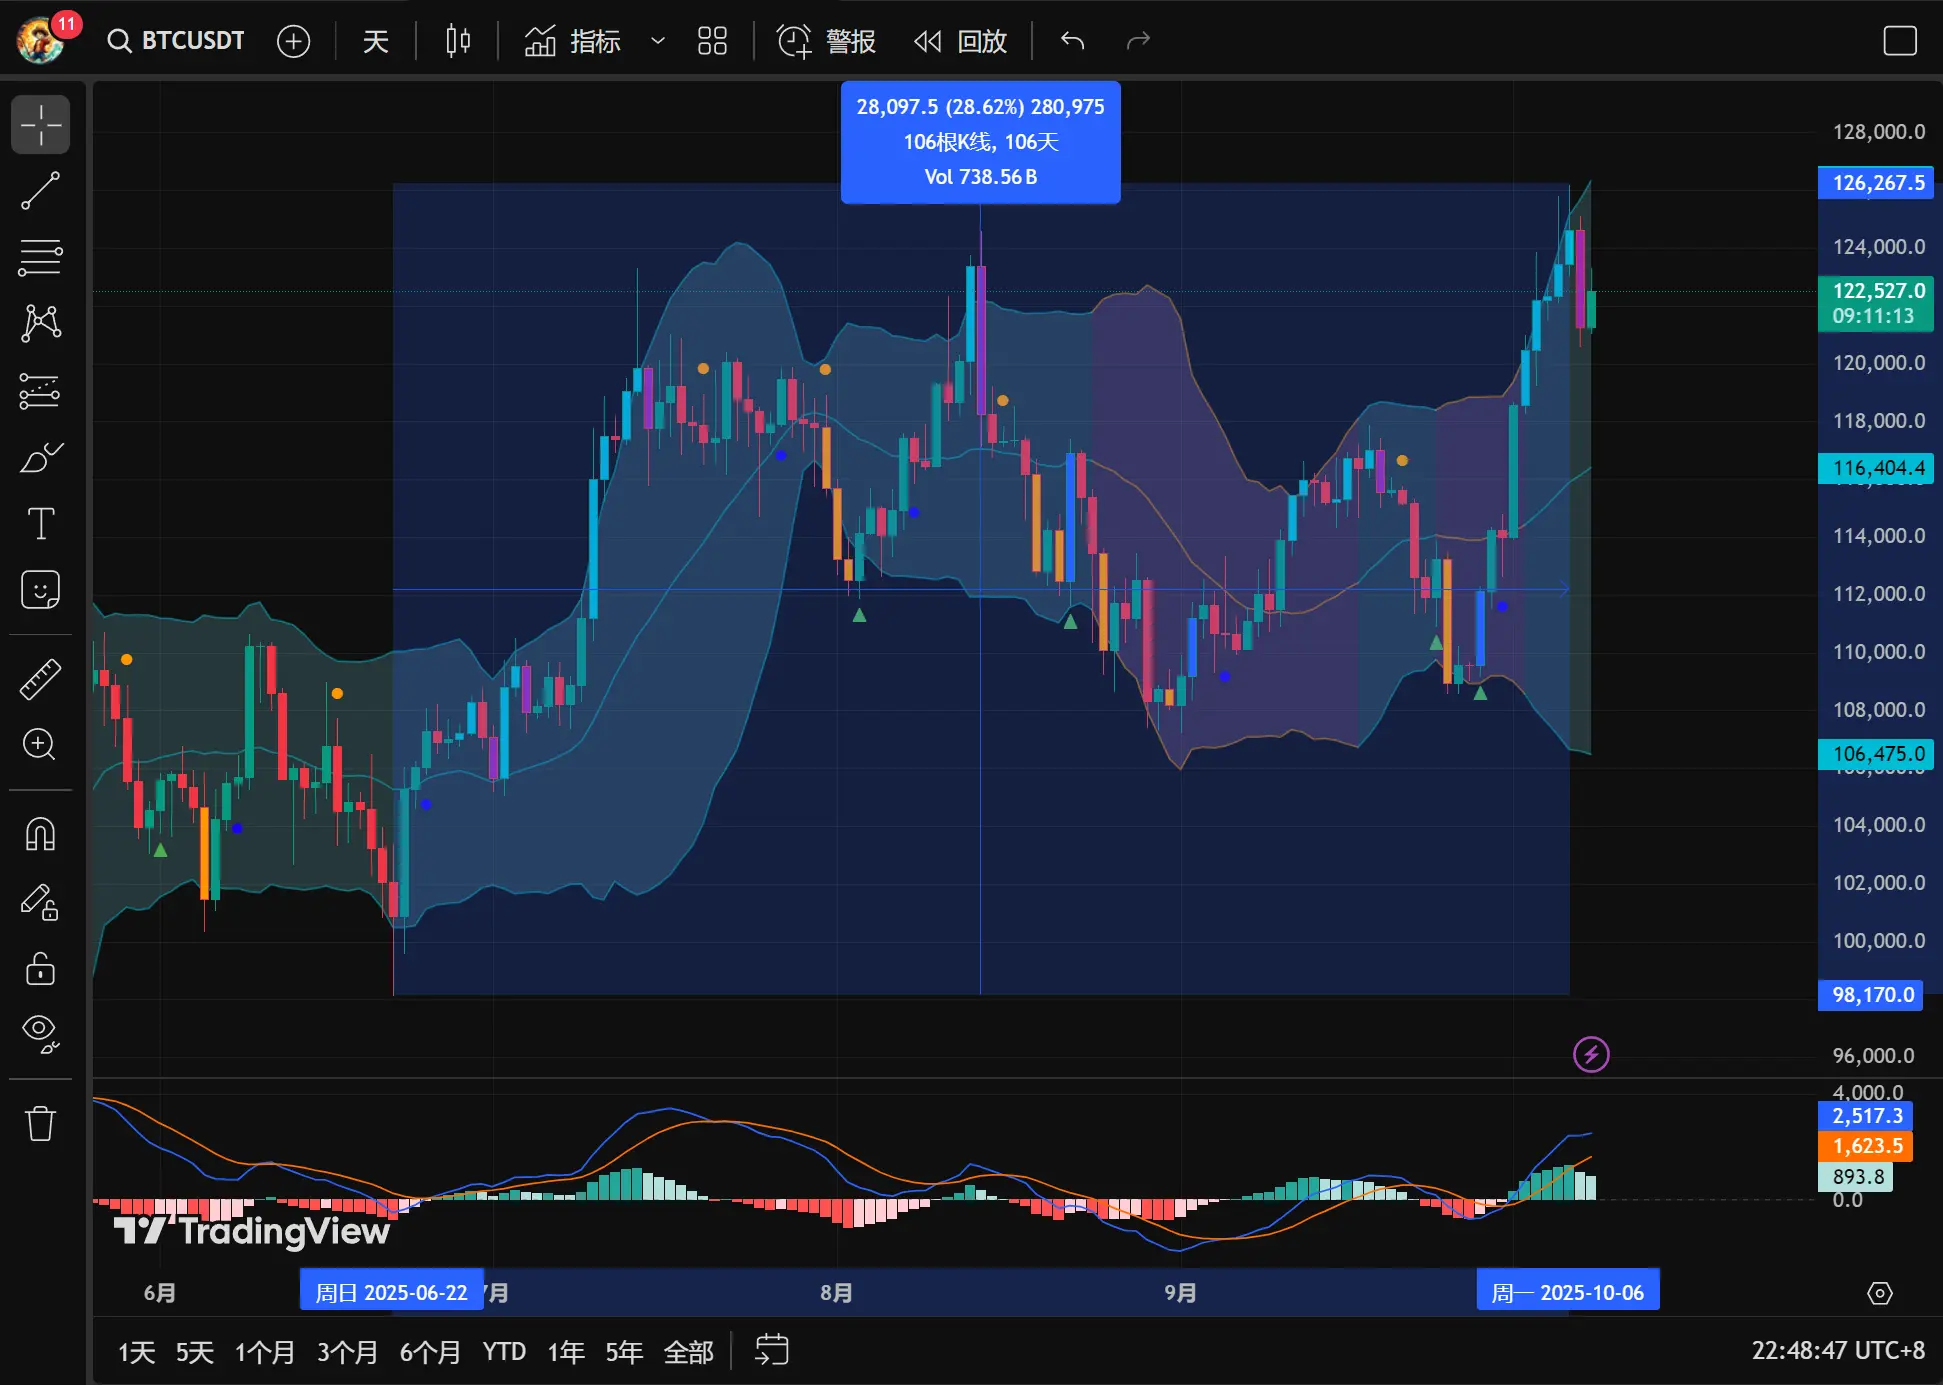The width and height of the screenshot is (1943, 1385).
Task: Open the Fibonacci retracement tool
Action: pos(40,257)
